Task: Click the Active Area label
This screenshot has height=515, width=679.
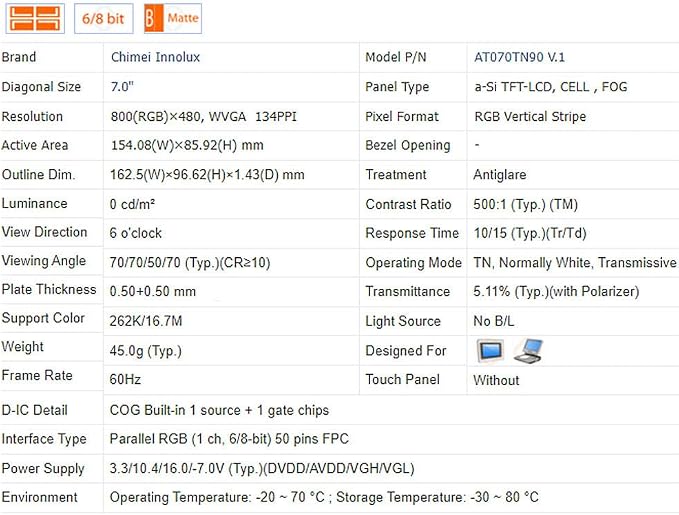Action: 35,145
